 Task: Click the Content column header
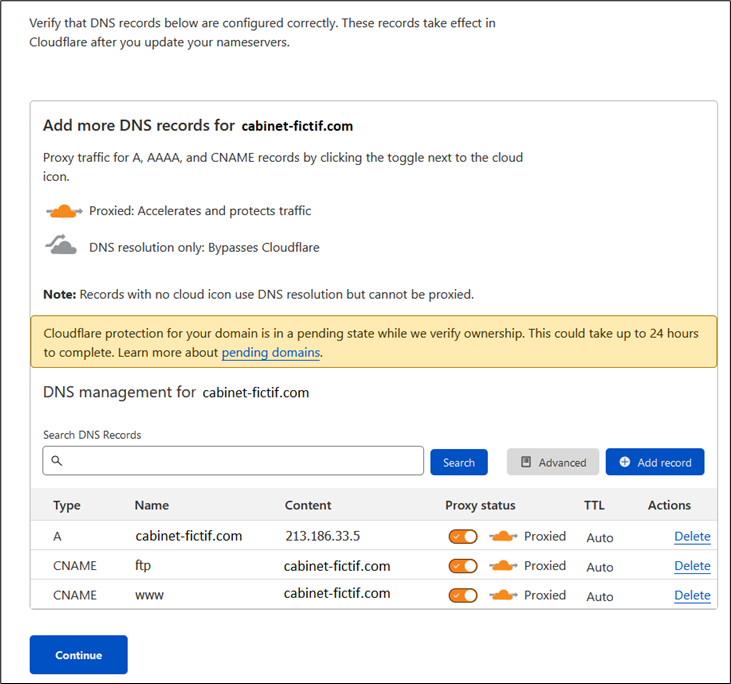308,505
